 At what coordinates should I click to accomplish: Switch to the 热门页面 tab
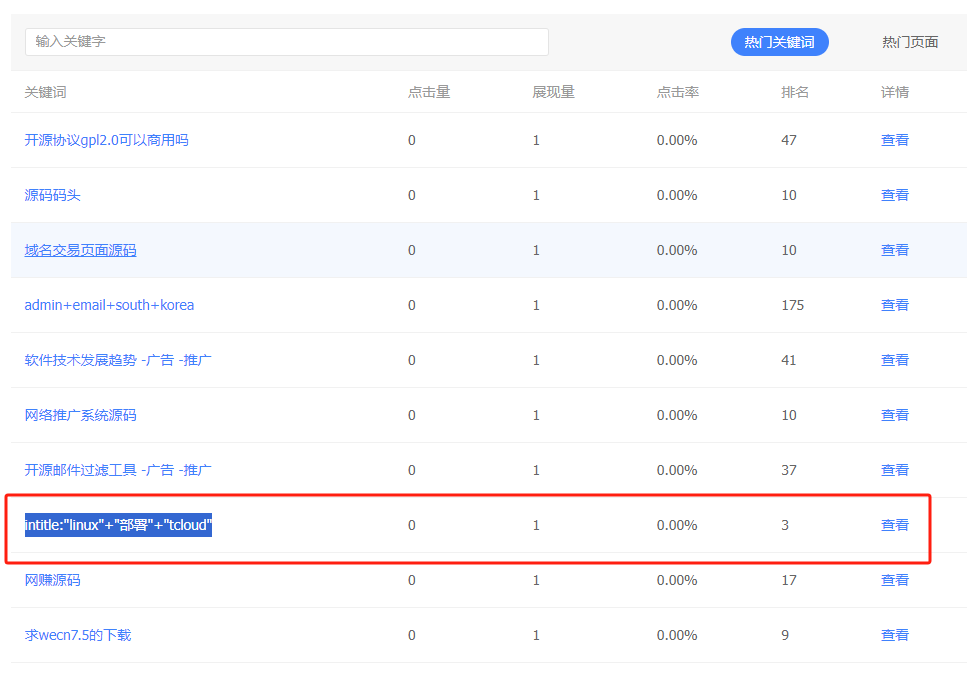910,42
